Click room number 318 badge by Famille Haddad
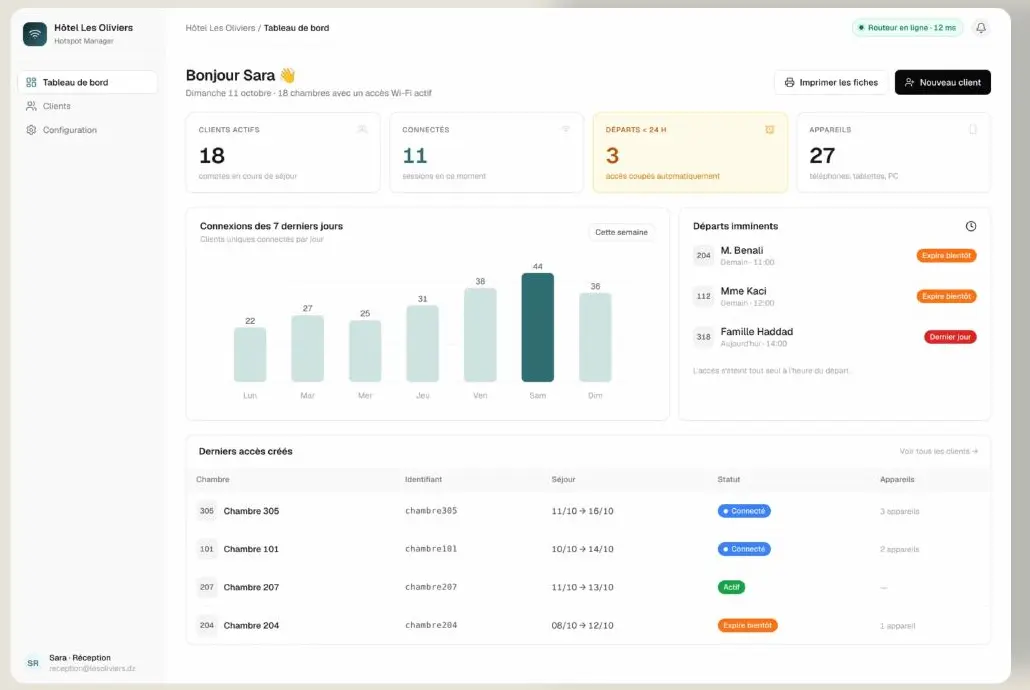Image resolution: width=1030 pixels, height=690 pixels. point(704,337)
